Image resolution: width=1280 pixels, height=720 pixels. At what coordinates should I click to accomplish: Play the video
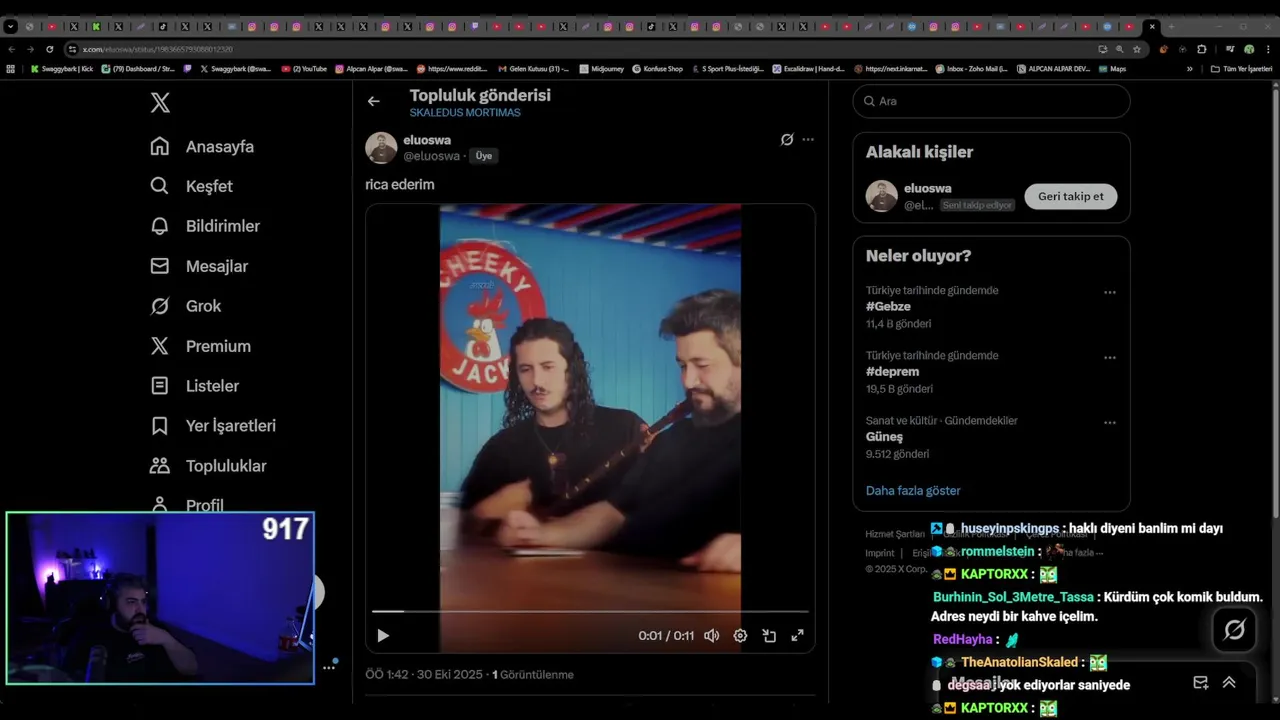(x=383, y=635)
